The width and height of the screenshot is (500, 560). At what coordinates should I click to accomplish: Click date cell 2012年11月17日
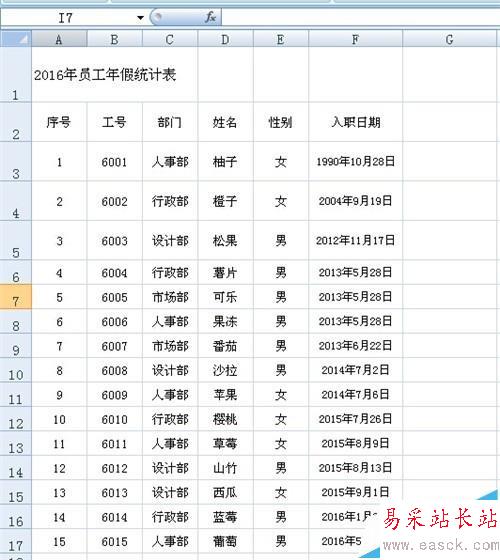tap(355, 240)
